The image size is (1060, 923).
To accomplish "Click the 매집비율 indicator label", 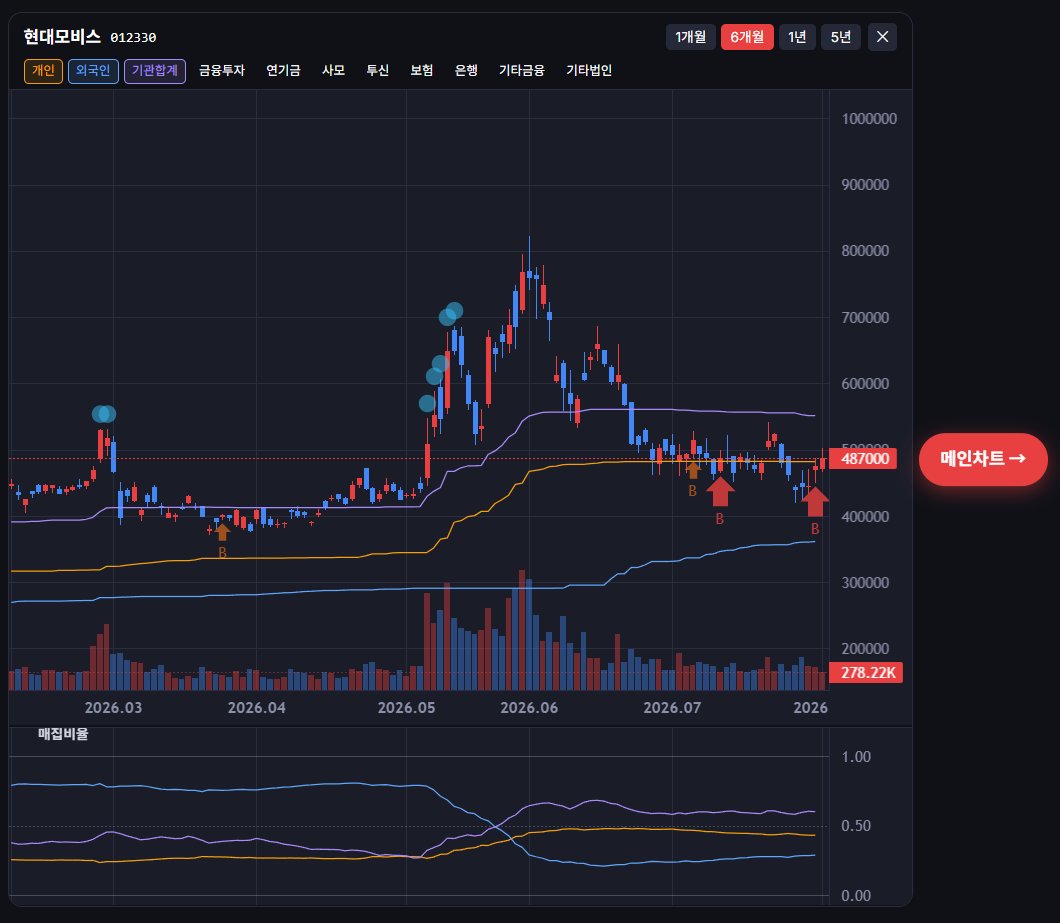I will [x=64, y=734].
